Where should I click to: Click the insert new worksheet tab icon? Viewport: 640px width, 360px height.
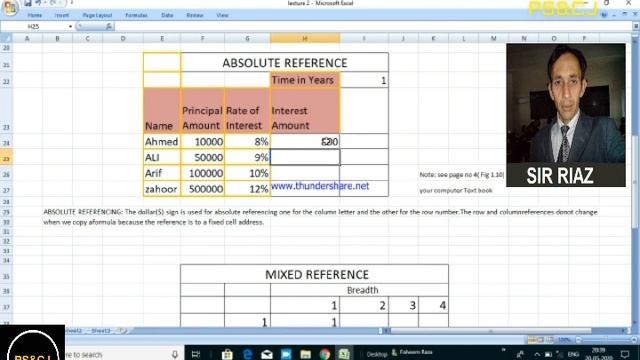(122, 331)
